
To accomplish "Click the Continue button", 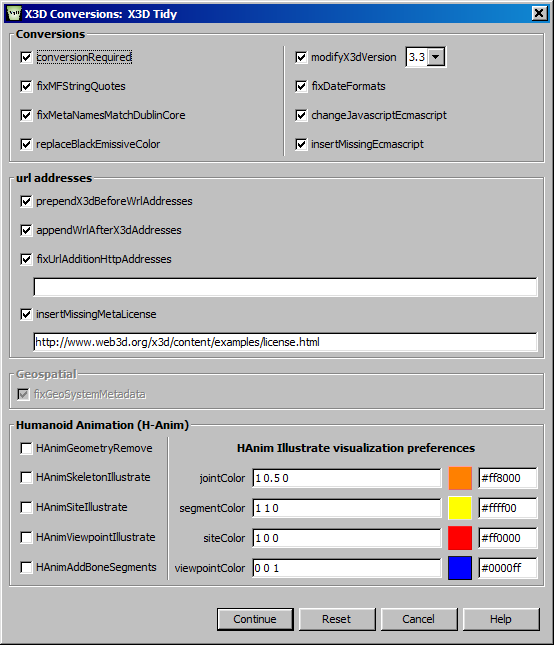I will pyautogui.click(x=255, y=619).
